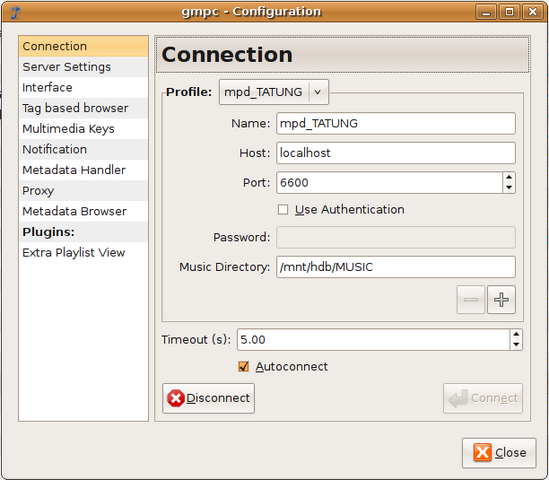Click into the Name field
549x480 pixels.
coord(396,123)
